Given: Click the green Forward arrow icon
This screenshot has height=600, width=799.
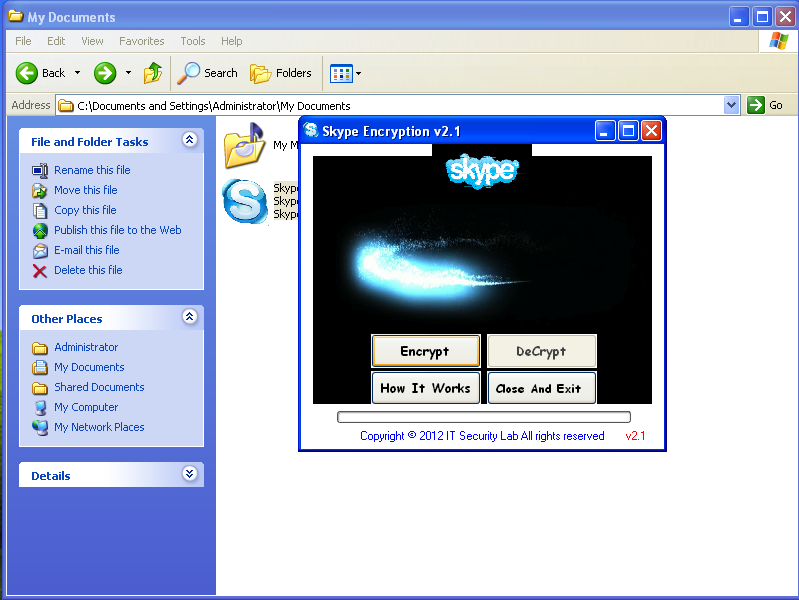Looking at the screenshot, I should [105, 73].
